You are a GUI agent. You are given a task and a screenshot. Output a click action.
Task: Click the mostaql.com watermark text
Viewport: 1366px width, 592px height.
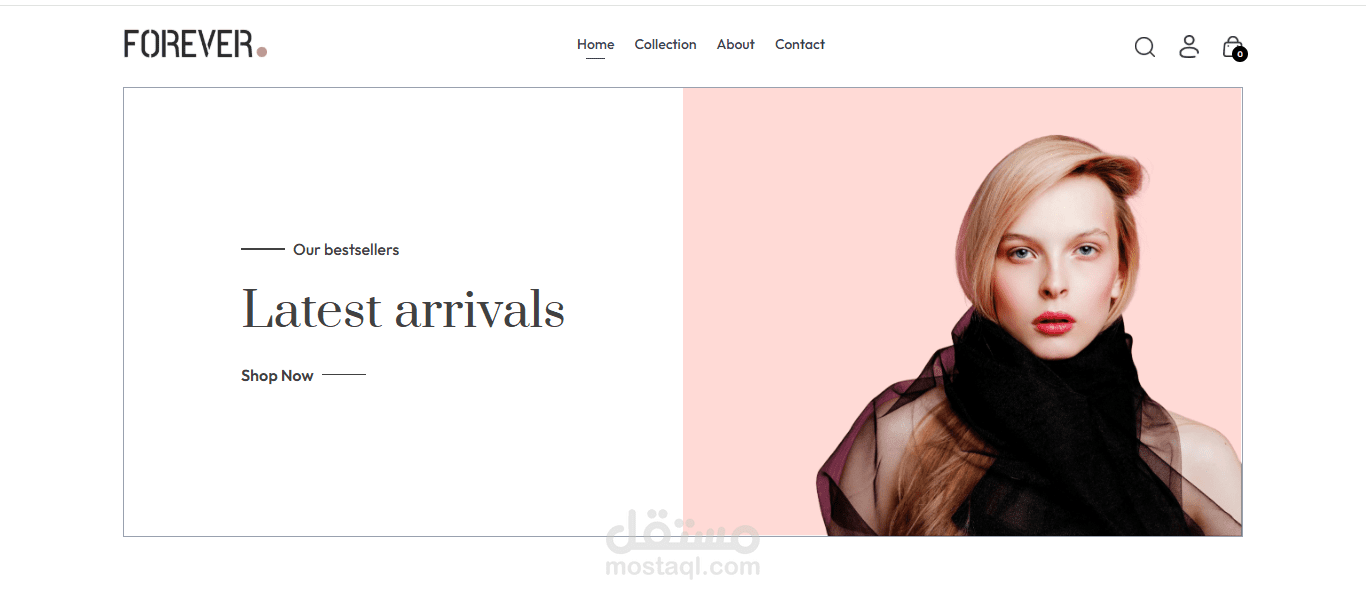click(x=683, y=568)
